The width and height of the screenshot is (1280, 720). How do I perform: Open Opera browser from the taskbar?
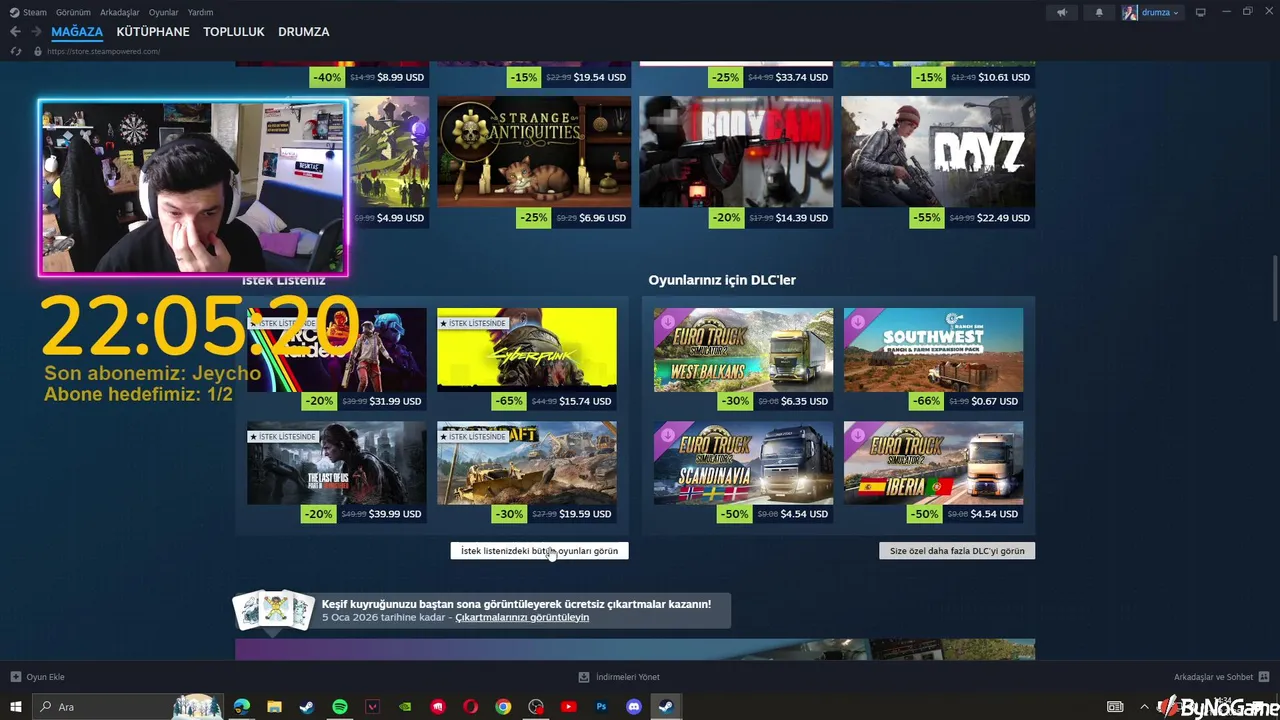coord(470,707)
